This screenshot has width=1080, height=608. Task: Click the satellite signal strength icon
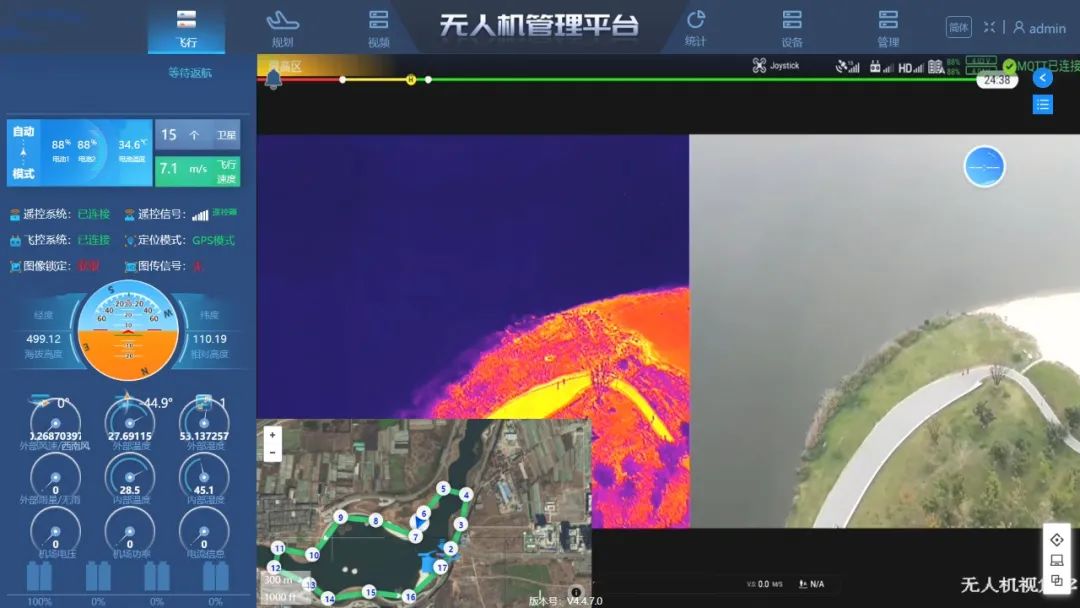click(847, 67)
